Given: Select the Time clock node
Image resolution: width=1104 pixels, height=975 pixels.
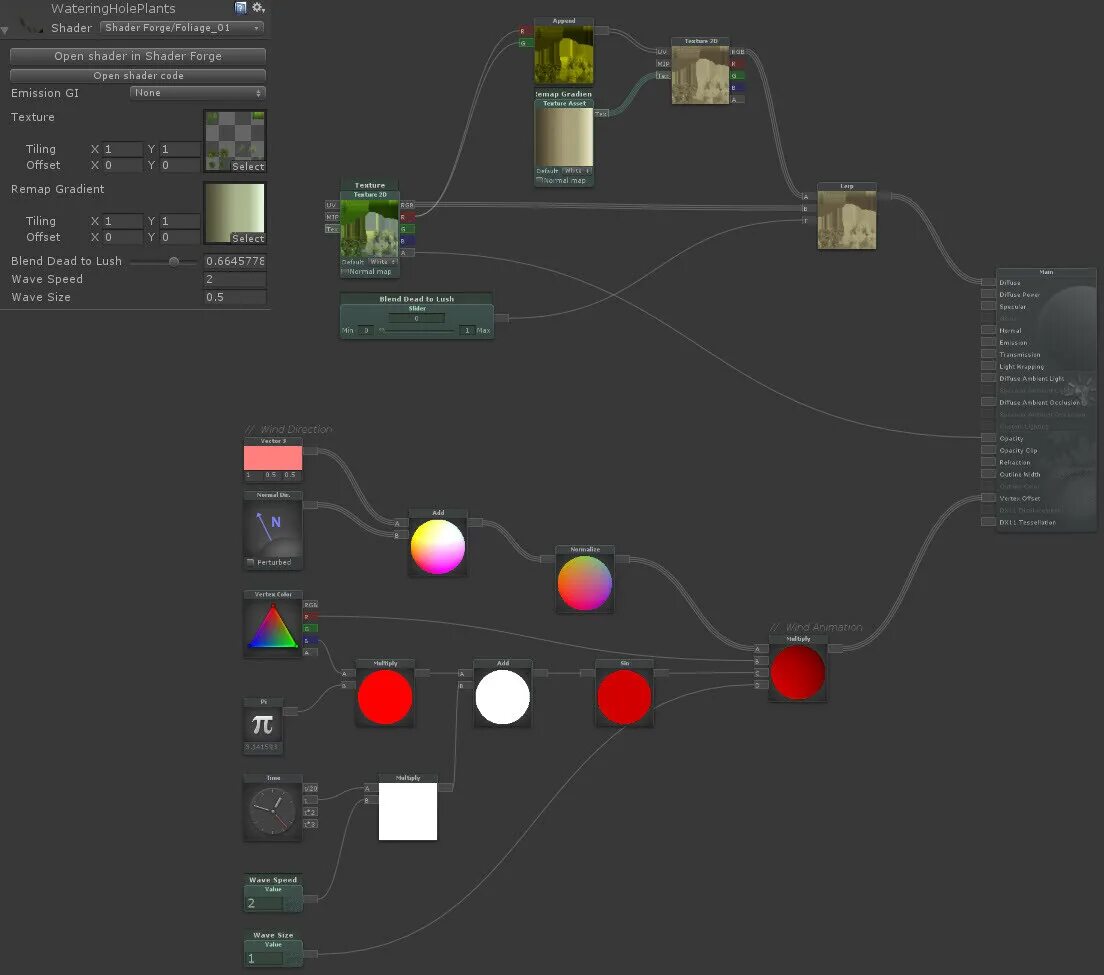Looking at the screenshot, I should [272, 810].
